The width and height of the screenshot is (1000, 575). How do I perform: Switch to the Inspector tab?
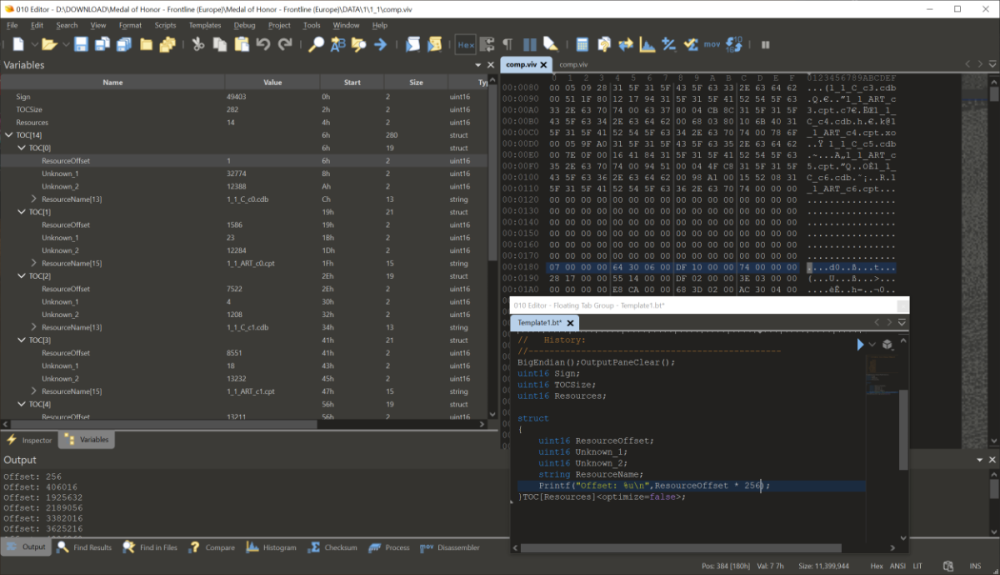[29, 440]
